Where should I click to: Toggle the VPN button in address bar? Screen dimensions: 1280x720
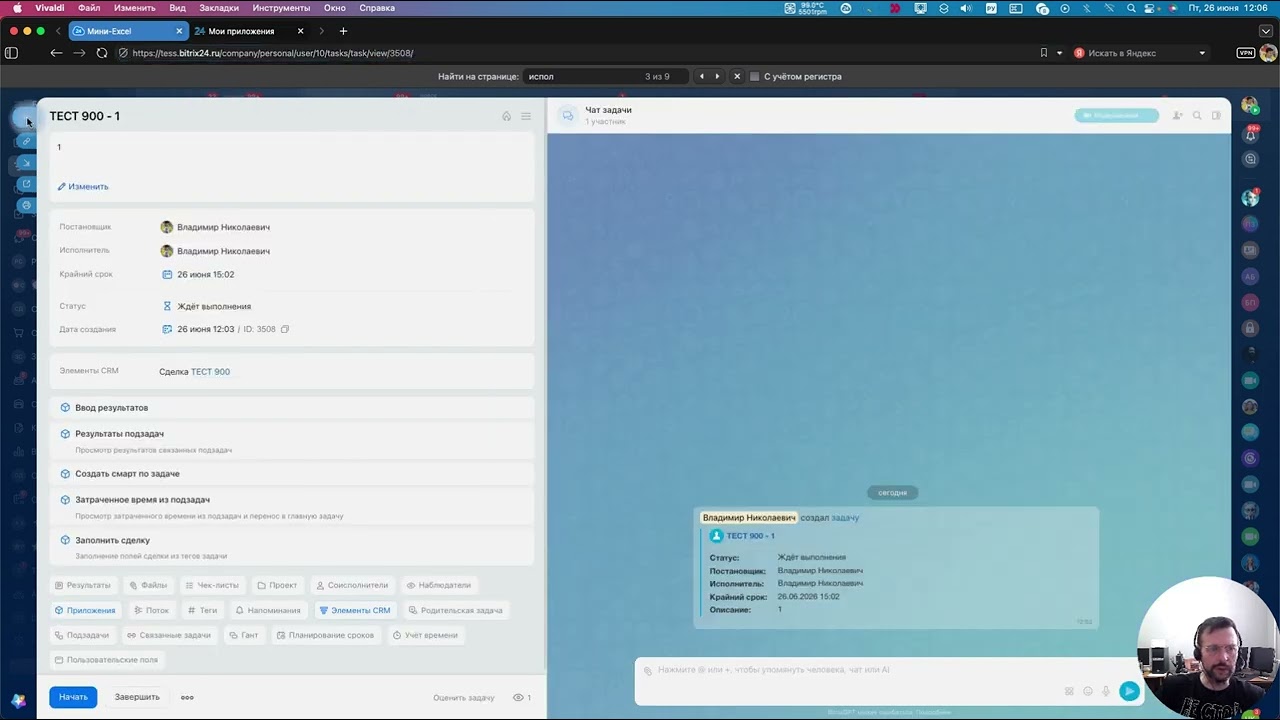pyautogui.click(x=1246, y=53)
